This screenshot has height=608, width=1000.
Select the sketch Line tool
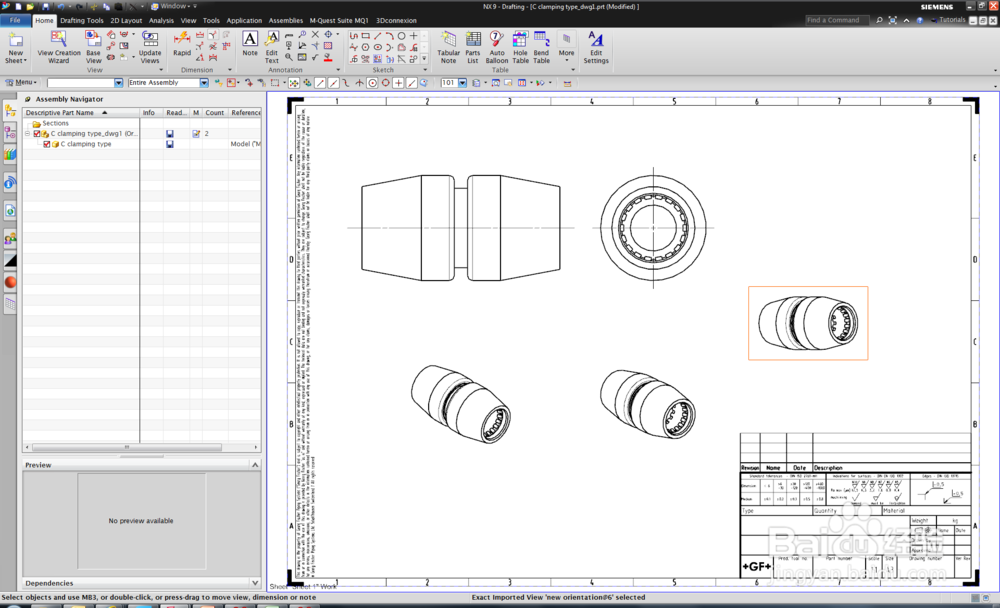point(378,36)
